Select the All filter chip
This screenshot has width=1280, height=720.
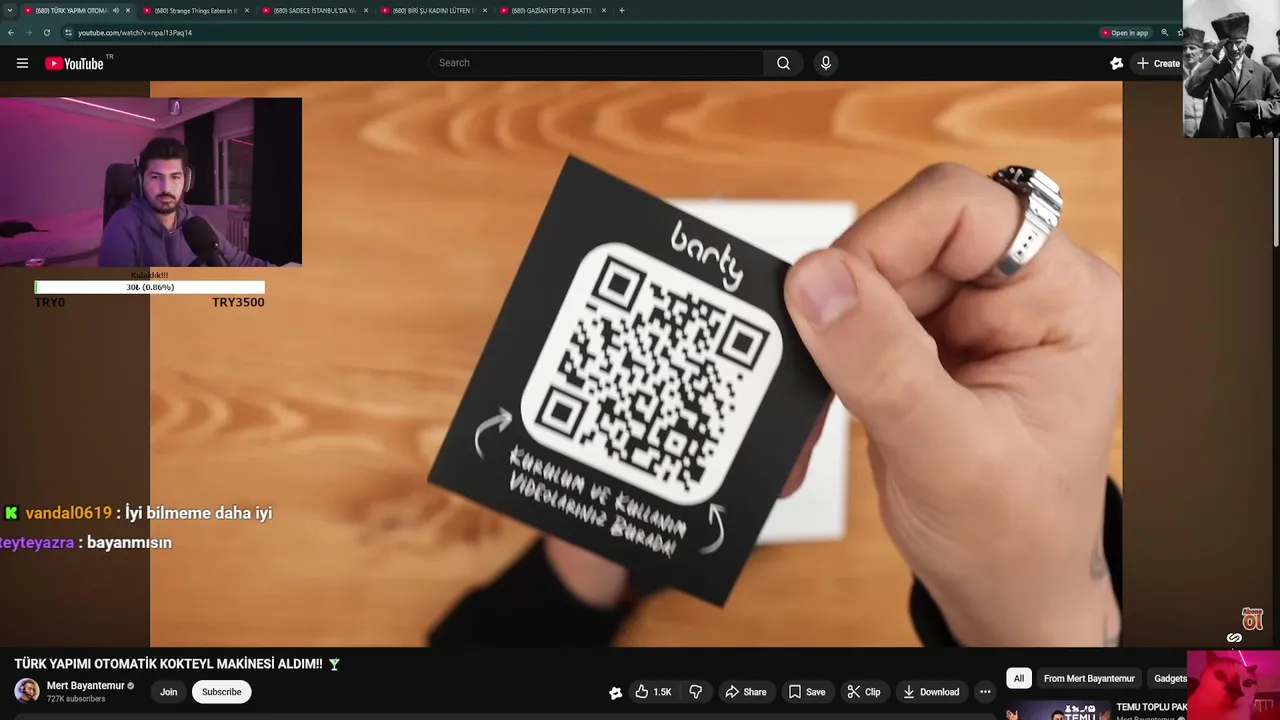(1019, 678)
